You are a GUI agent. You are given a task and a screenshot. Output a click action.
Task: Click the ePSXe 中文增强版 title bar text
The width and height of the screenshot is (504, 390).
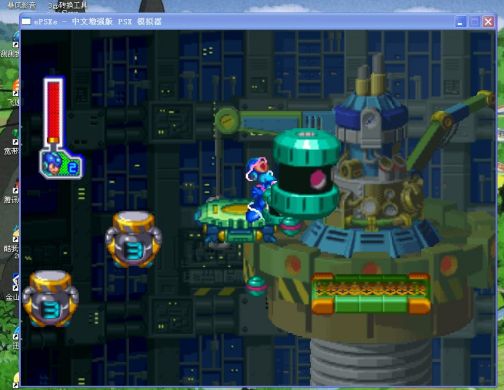(x=98, y=22)
